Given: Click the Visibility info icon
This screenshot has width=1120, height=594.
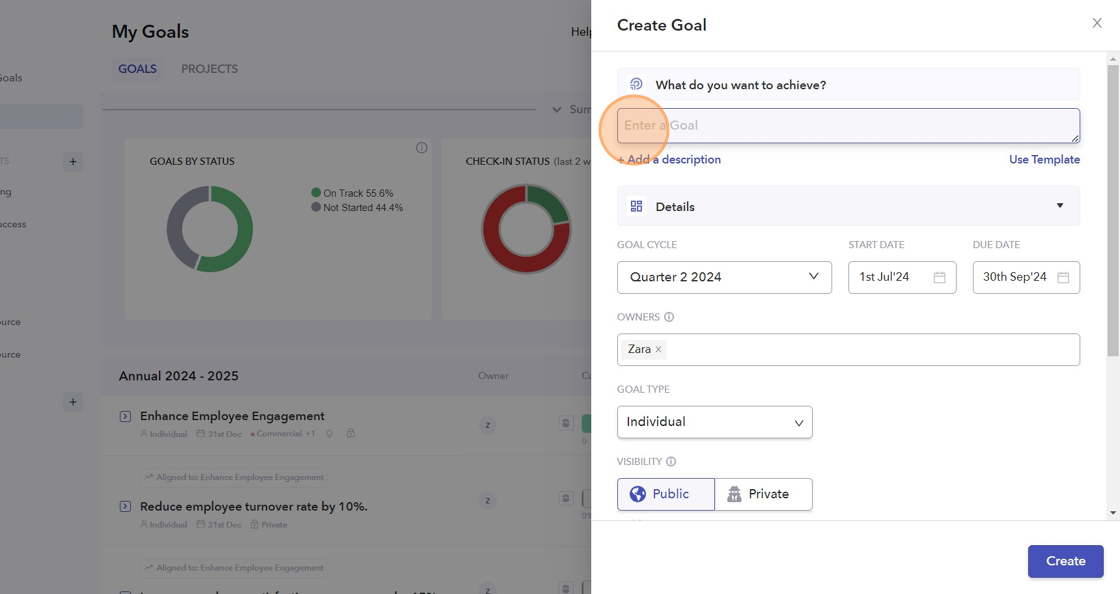Looking at the screenshot, I should tap(671, 462).
